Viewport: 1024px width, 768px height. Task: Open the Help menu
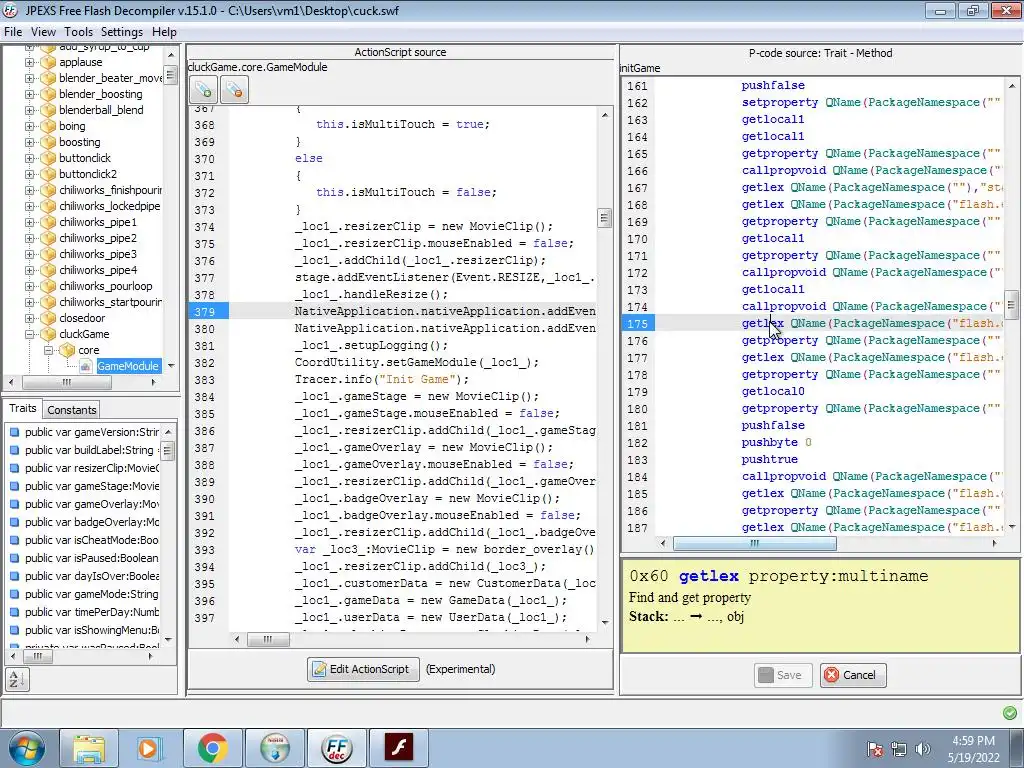(164, 32)
